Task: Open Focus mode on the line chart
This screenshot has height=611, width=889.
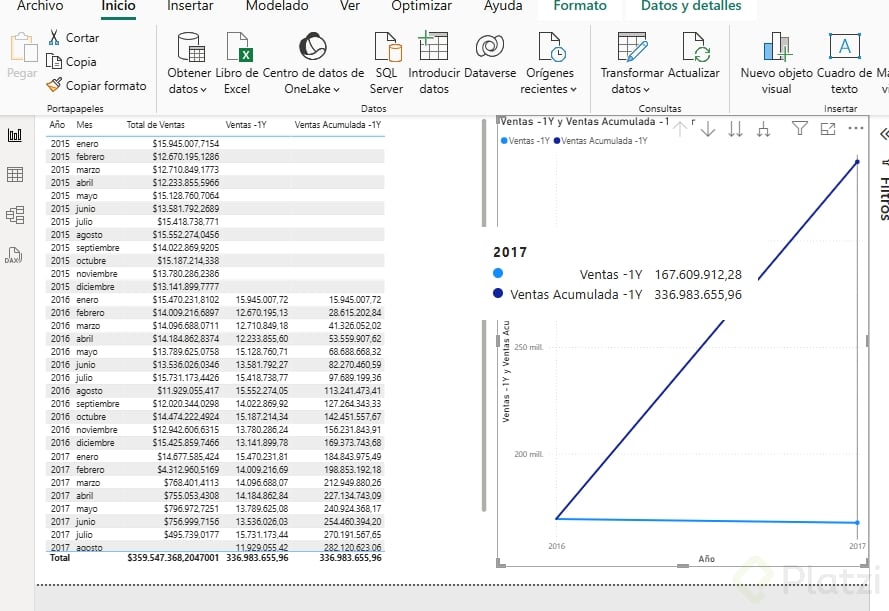Action: pos(827,128)
